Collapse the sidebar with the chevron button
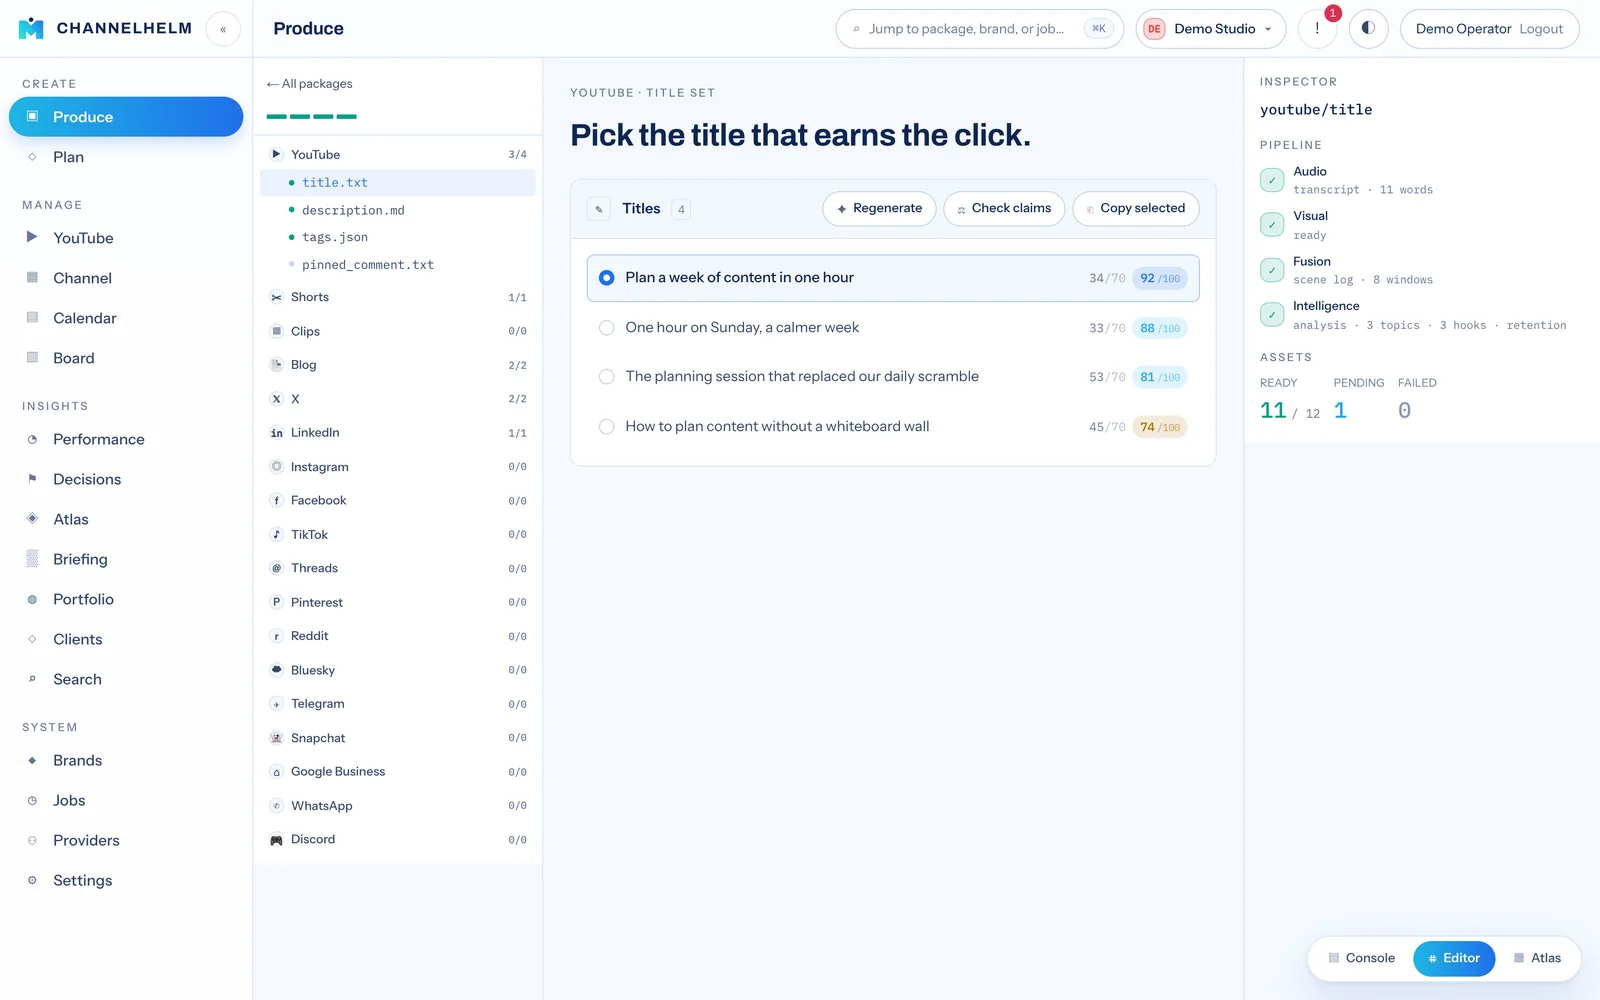Viewport: 1600px width, 1000px height. (x=223, y=29)
